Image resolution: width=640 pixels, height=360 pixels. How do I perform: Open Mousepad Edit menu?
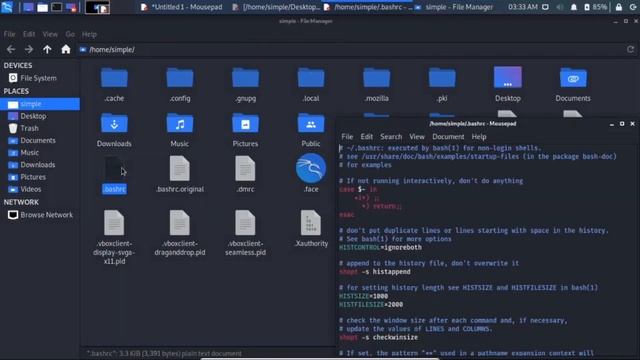click(366, 137)
